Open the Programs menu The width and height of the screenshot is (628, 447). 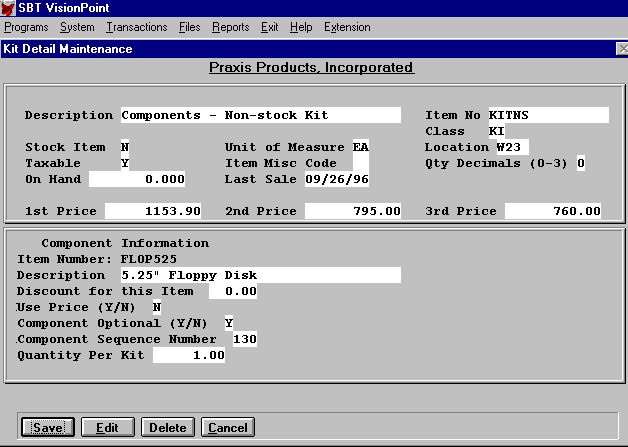tap(26, 27)
